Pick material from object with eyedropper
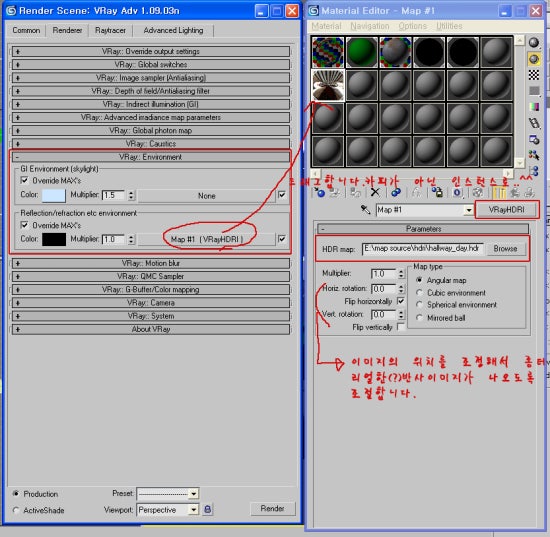550x537 pixels. (x=365, y=210)
